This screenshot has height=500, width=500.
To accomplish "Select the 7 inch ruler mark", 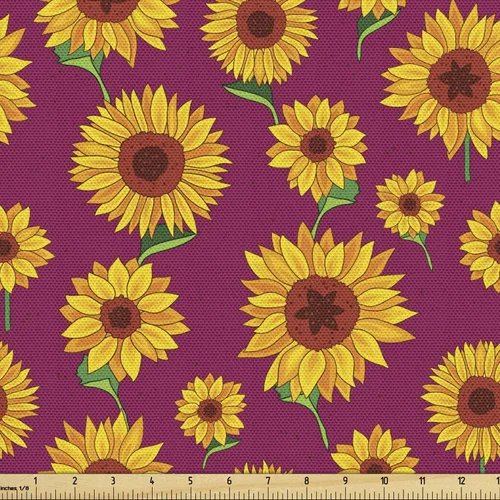I will coord(268,481).
